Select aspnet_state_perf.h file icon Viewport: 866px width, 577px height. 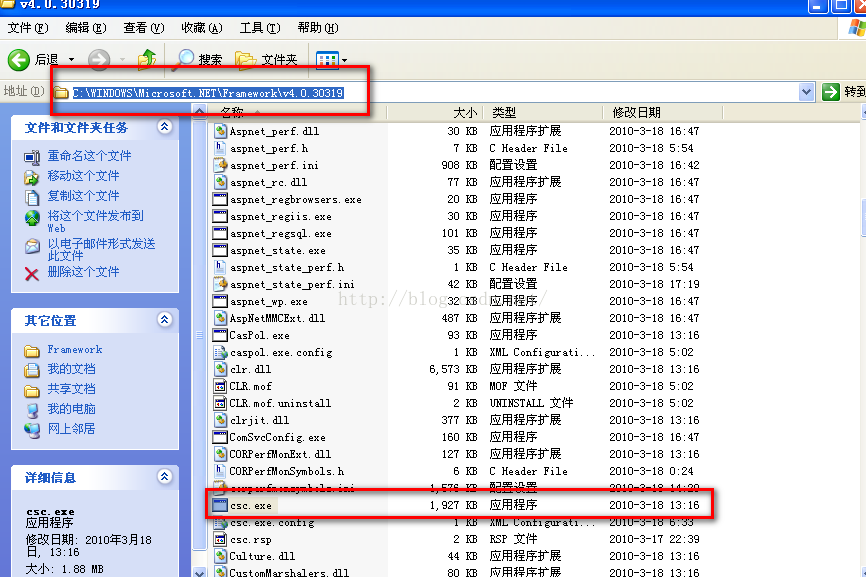(x=220, y=267)
